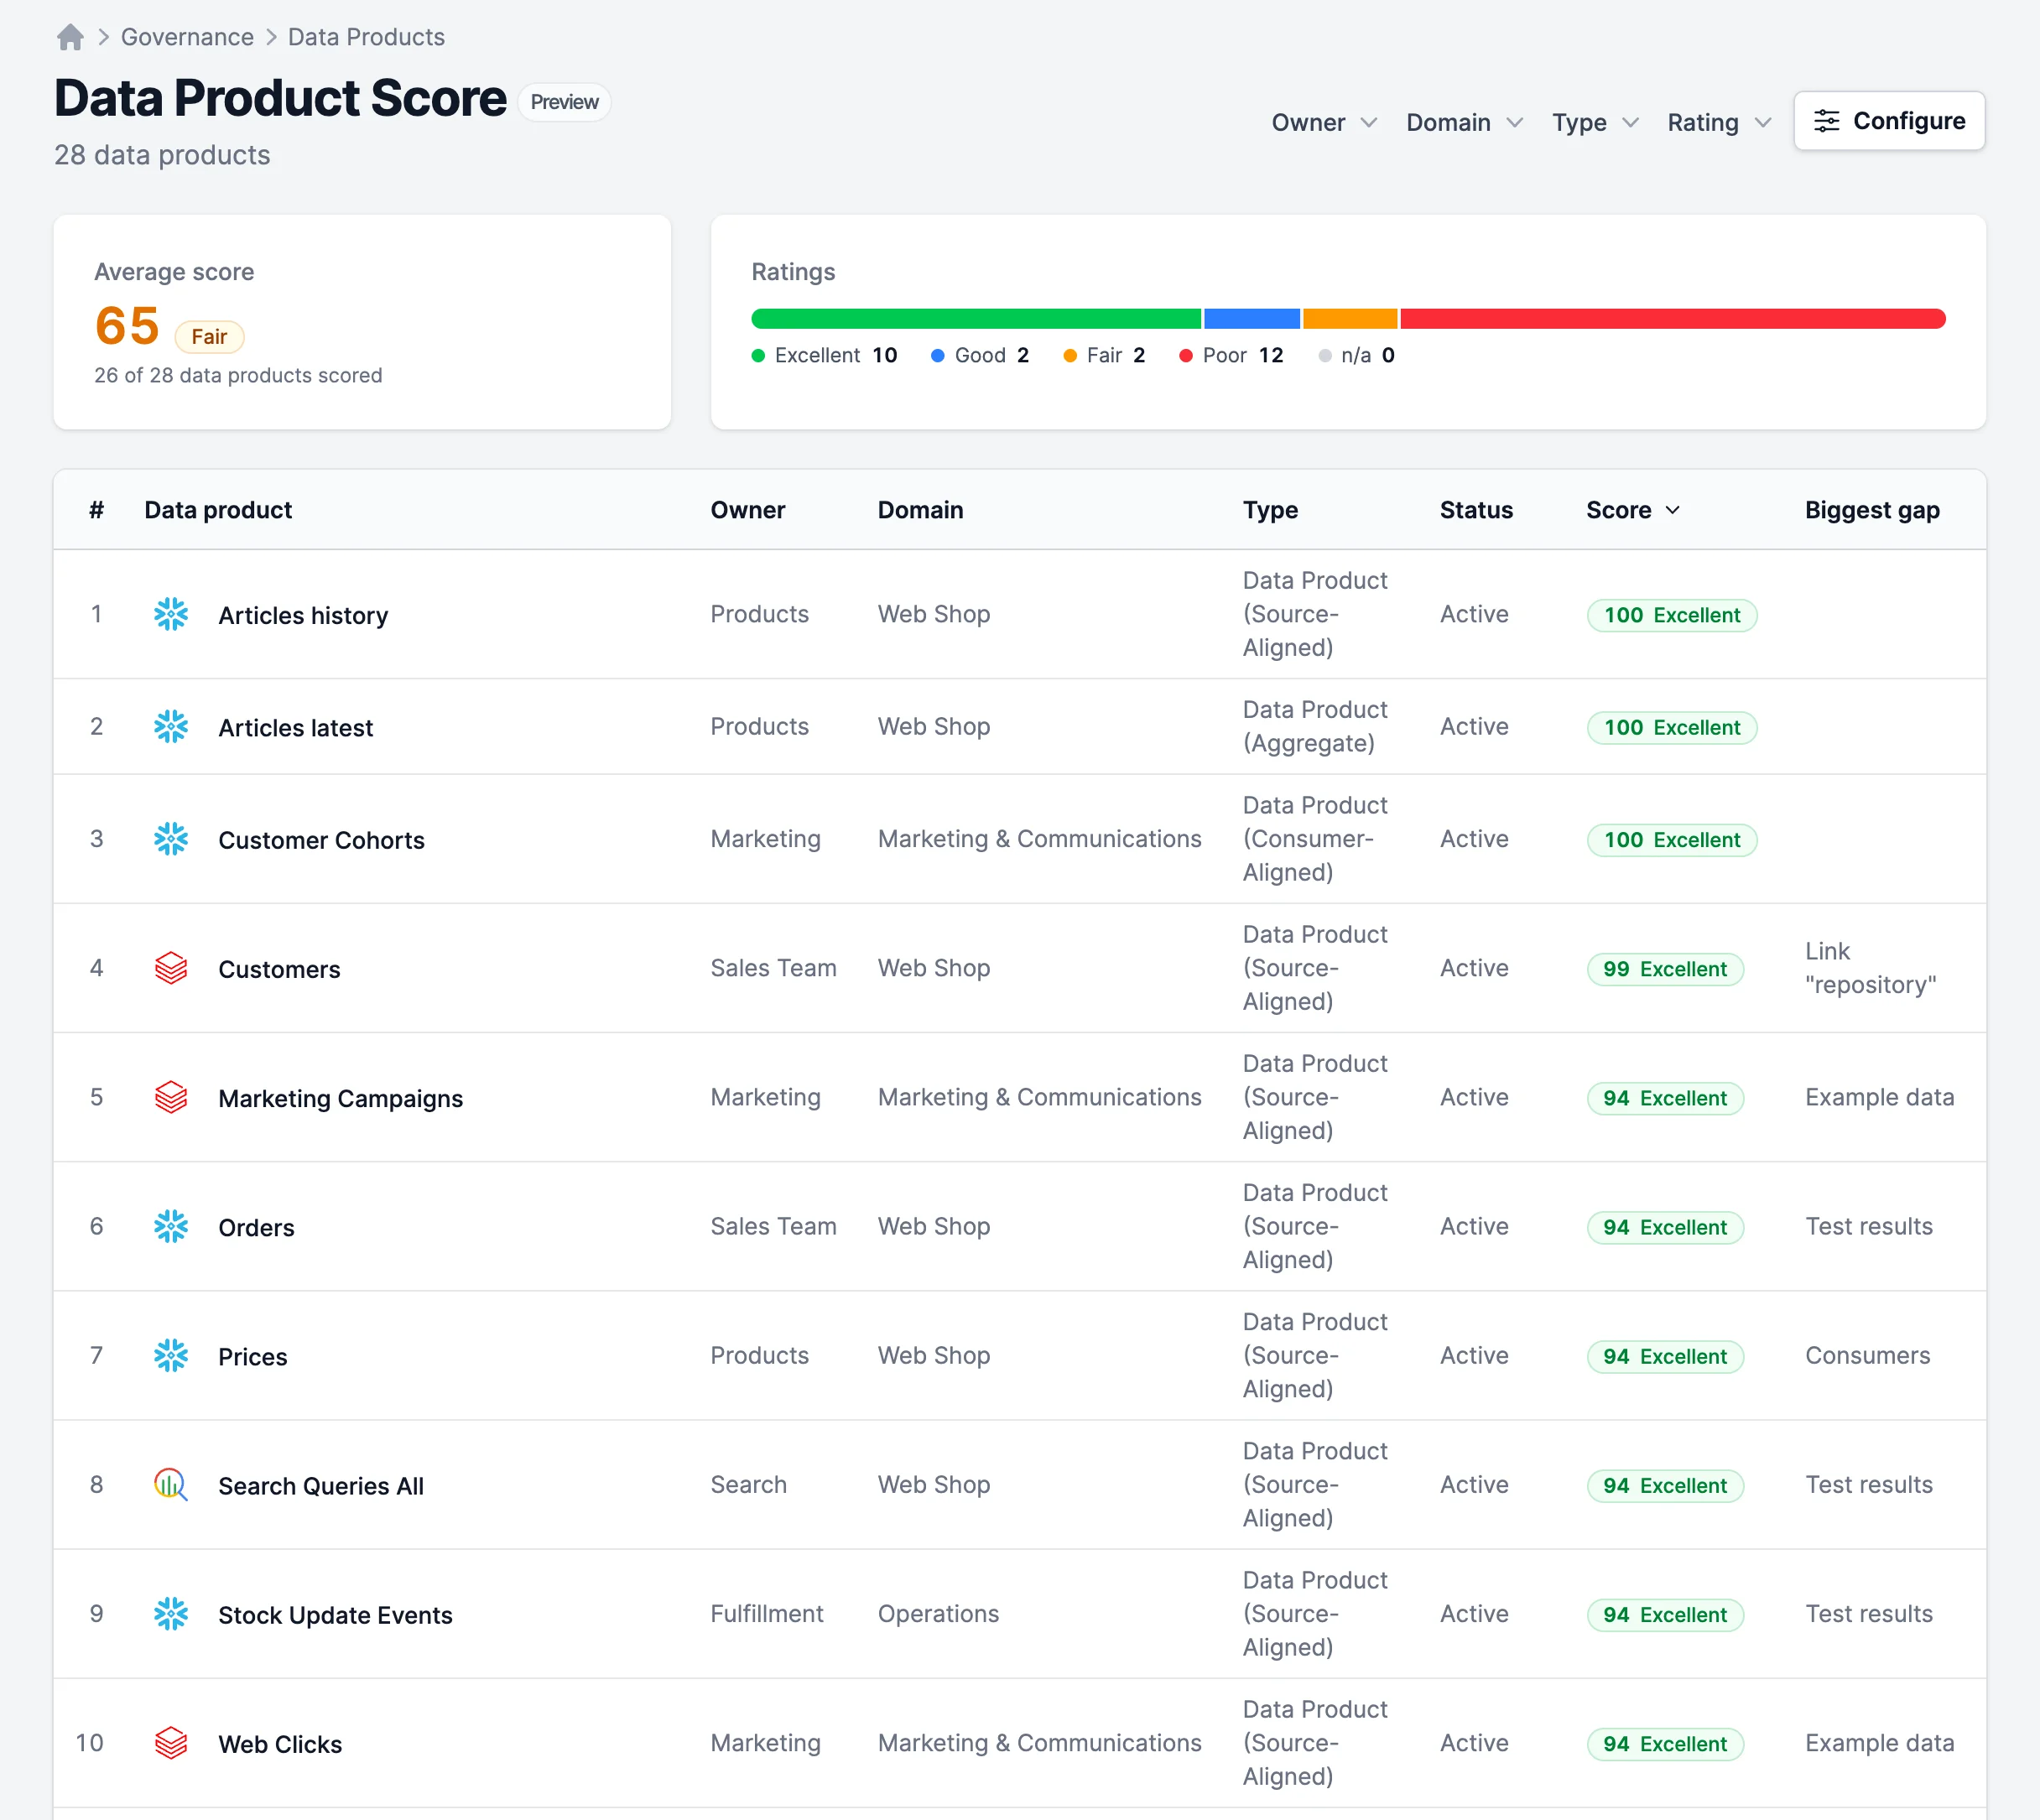The image size is (2040, 1820).
Task: Click the Snowflake icon next to Prices
Action: [x=171, y=1355]
